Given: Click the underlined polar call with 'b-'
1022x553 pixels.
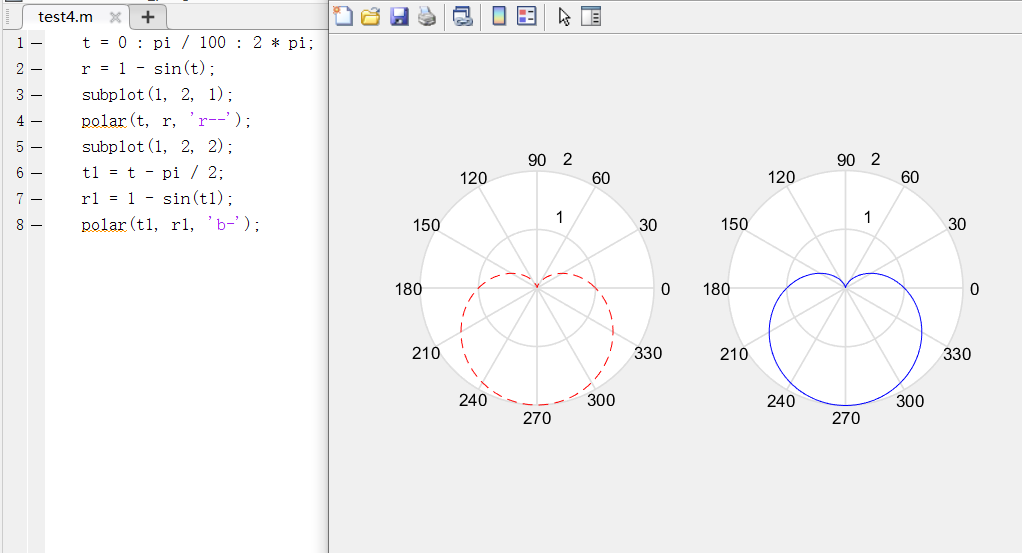Looking at the screenshot, I should [171, 224].
